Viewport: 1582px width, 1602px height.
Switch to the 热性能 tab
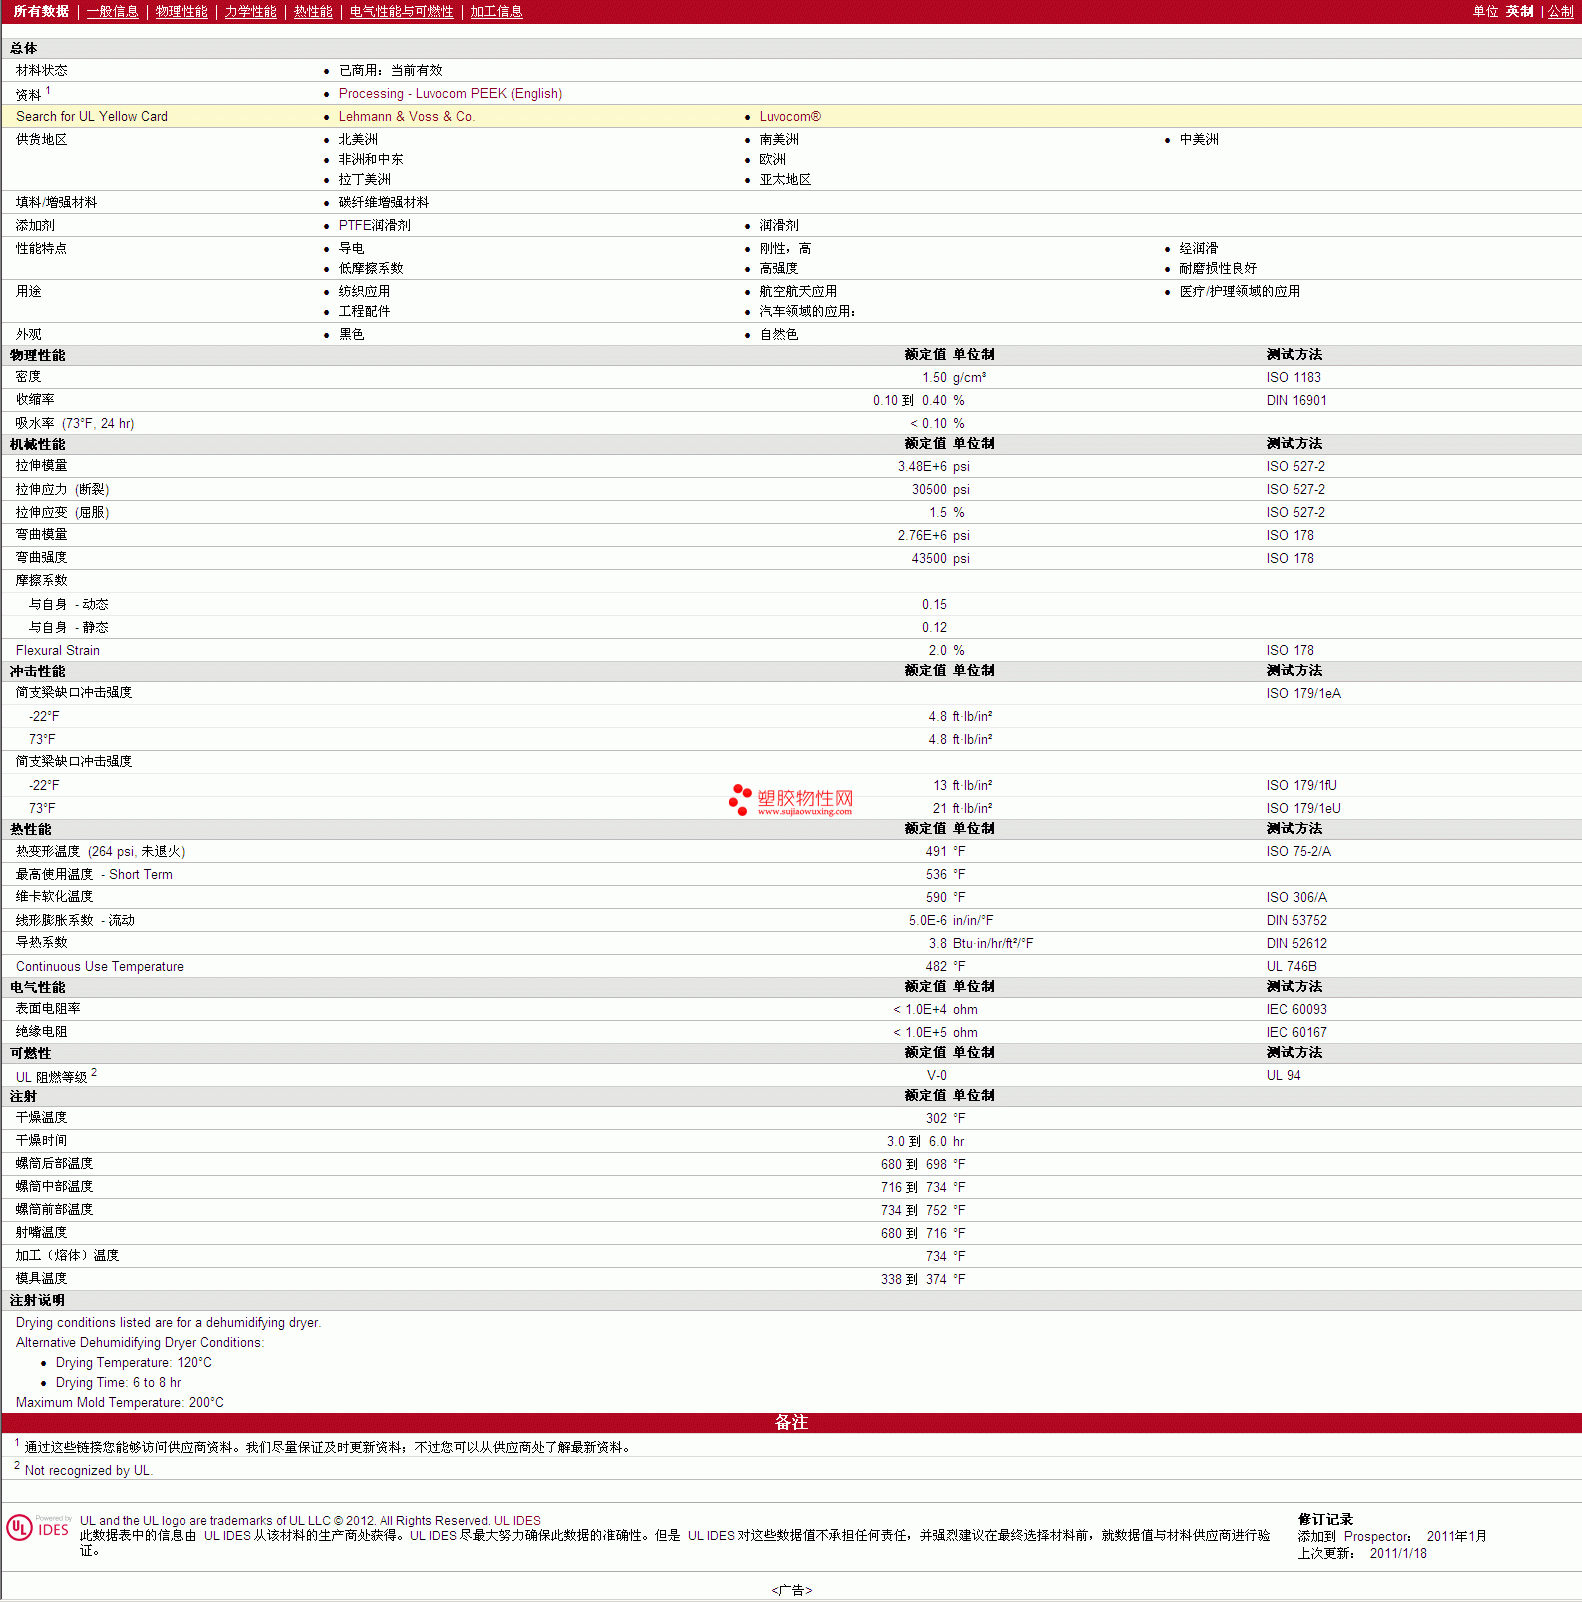(x=313, y=12)
